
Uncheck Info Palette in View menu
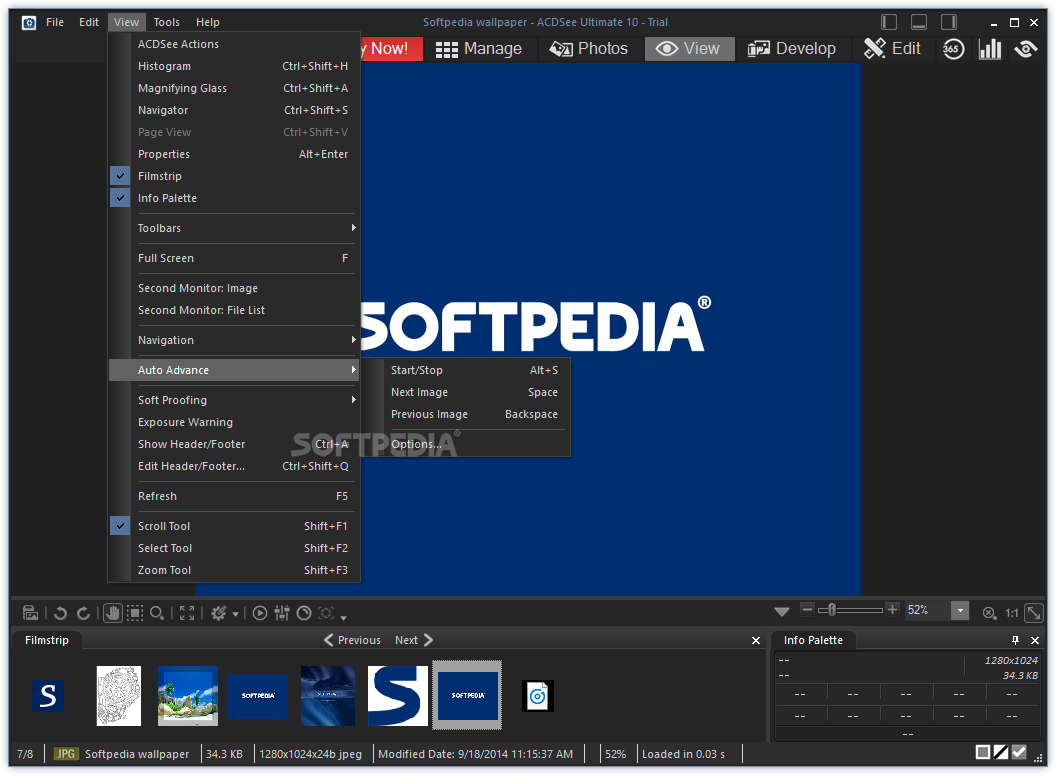click(233, 198)
